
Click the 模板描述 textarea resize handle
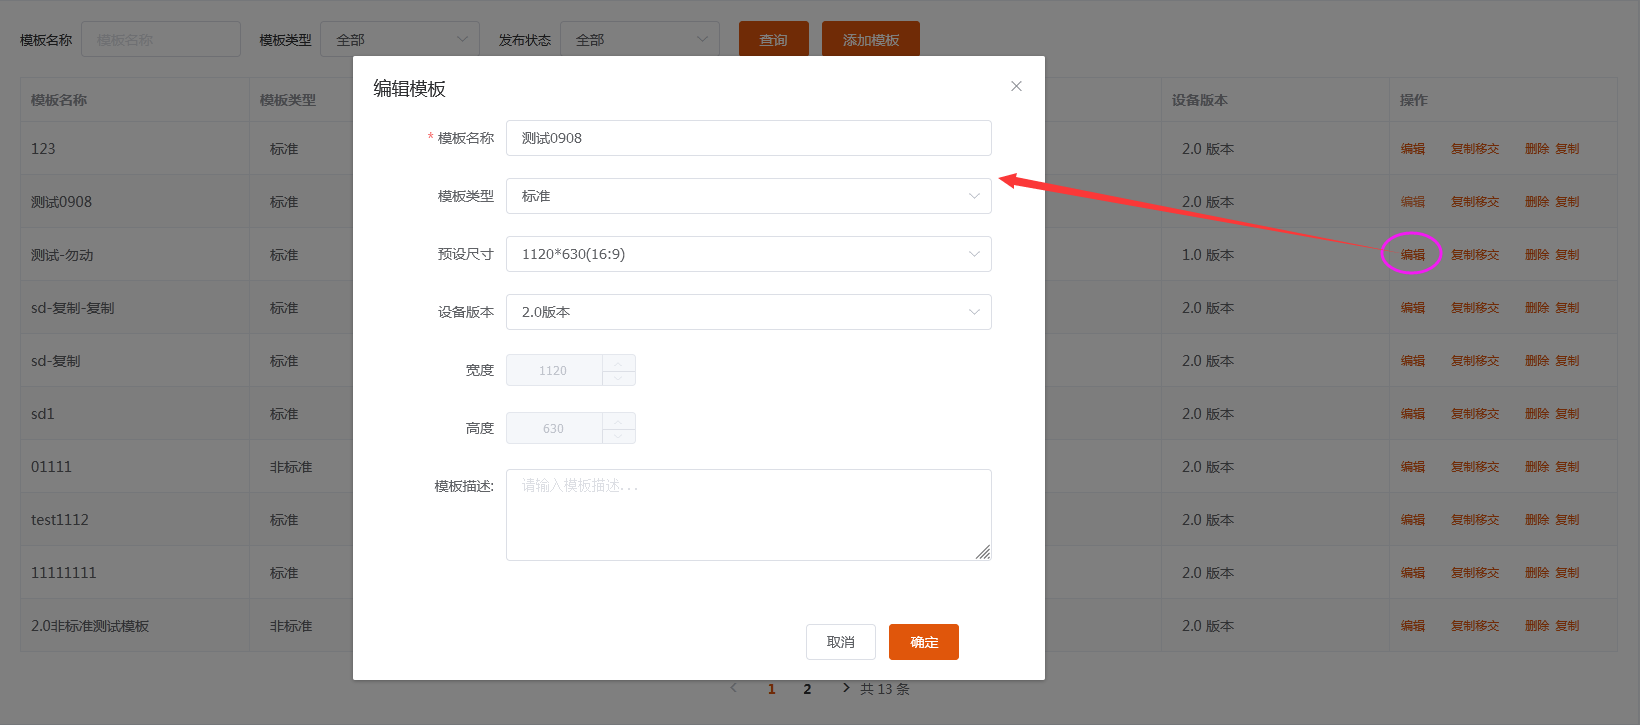tap(983, 552)
